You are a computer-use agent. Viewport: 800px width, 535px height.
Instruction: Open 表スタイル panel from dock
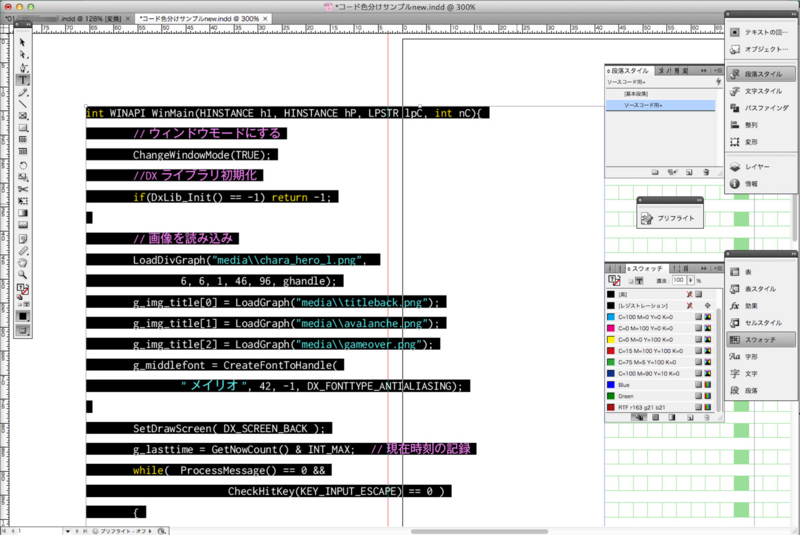(x=761, y=289)
